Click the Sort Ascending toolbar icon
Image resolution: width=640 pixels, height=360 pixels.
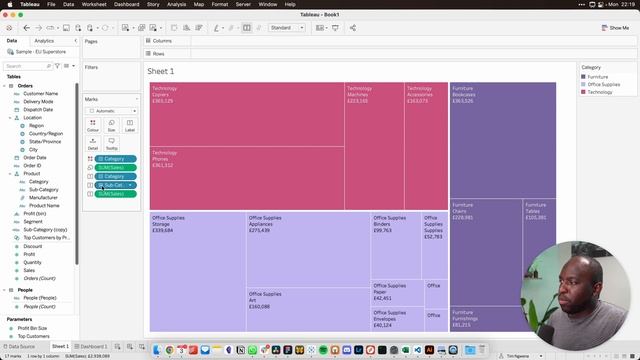tap(187, 28)
